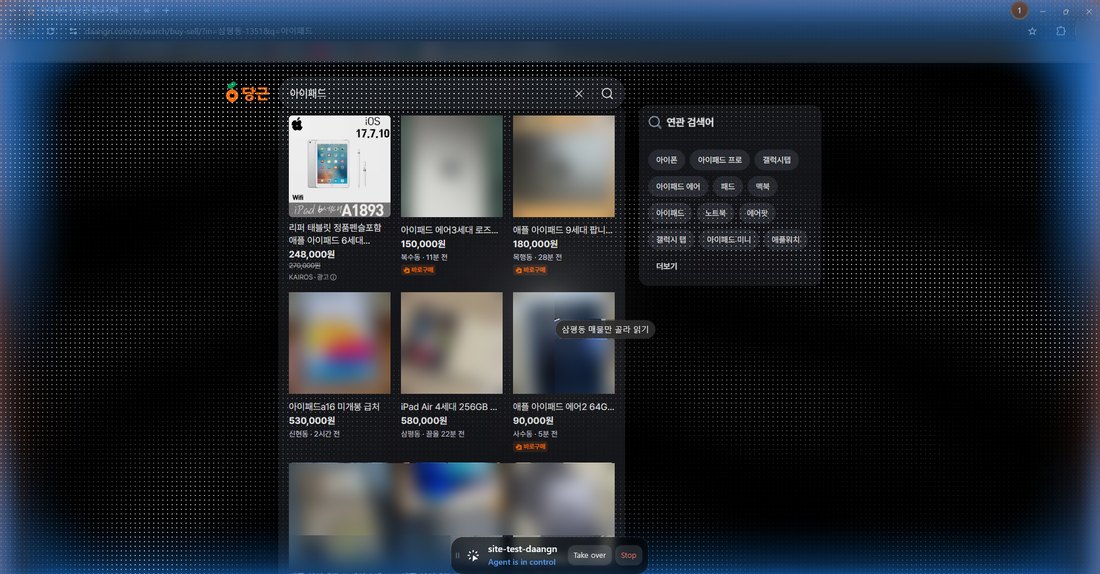Click the Stop button in agent bar
The image size is (1100, 574).
(x=629, y=555)
